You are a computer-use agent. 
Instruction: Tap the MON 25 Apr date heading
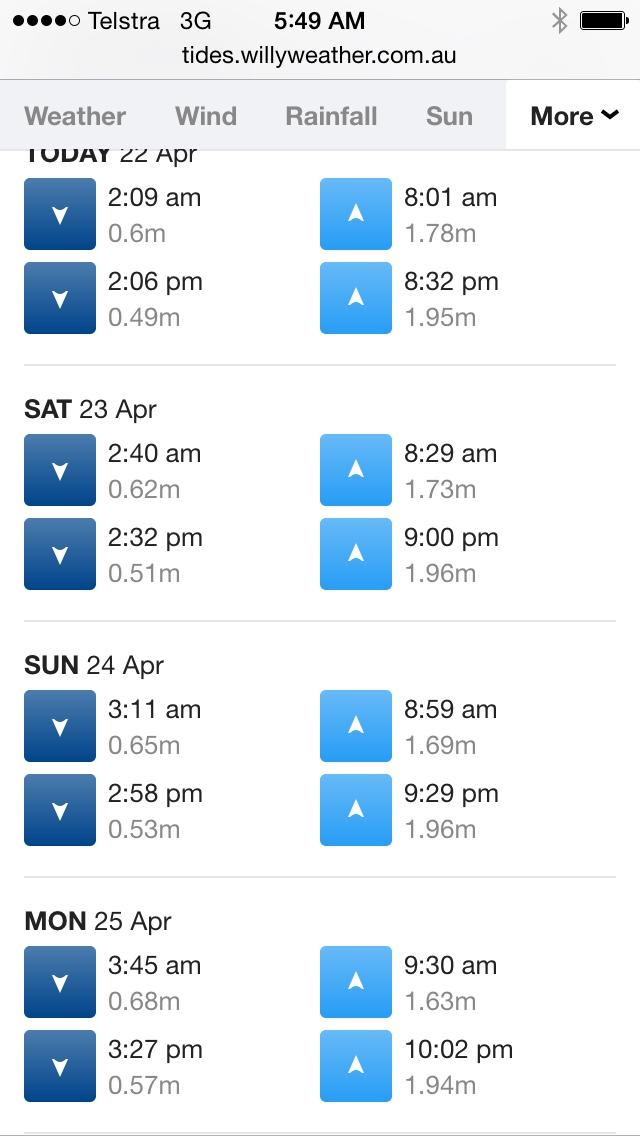98,921
